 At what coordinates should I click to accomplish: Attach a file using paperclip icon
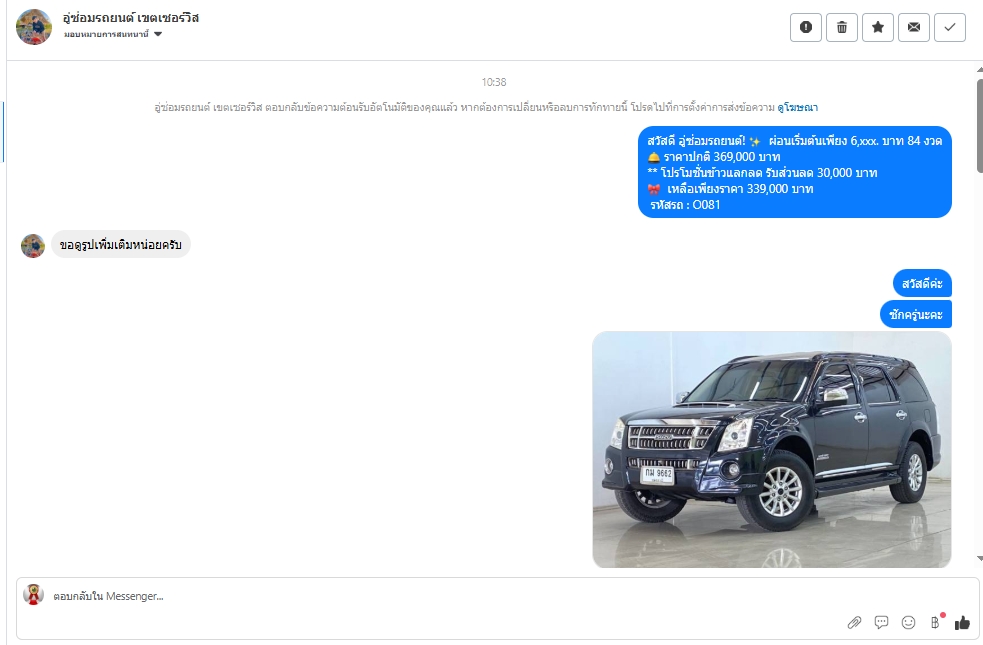coord(854,622)
